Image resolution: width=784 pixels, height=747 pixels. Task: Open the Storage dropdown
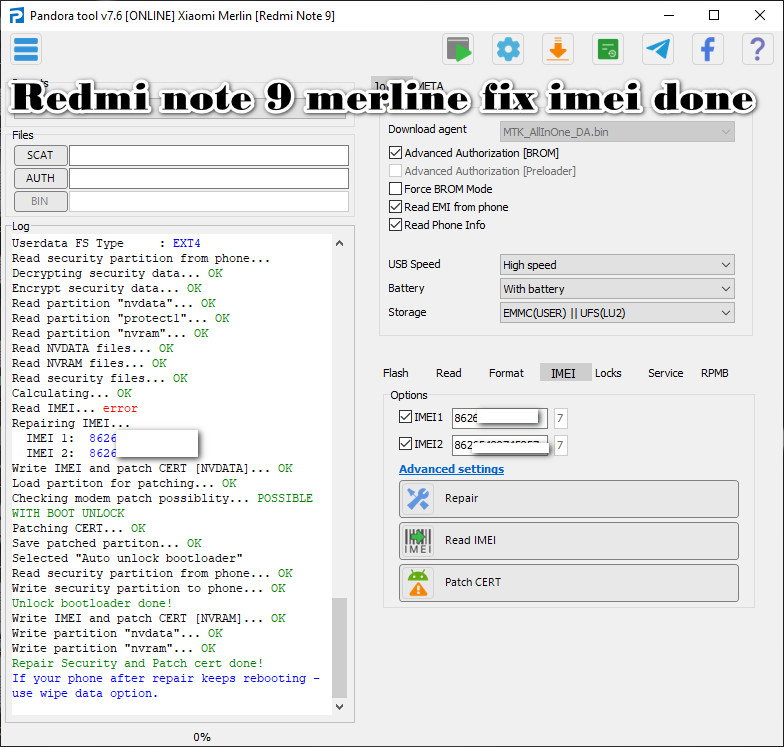pos(617,312)
